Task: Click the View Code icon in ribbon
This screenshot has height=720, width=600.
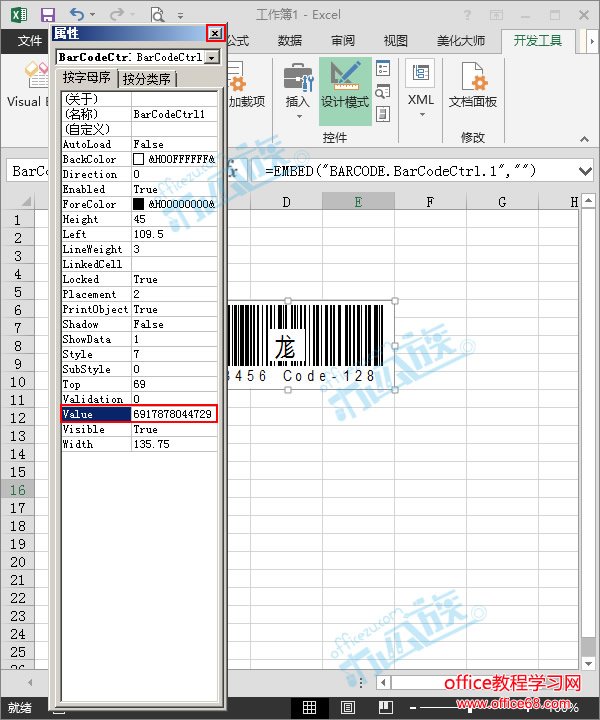Action: [383, 91]
